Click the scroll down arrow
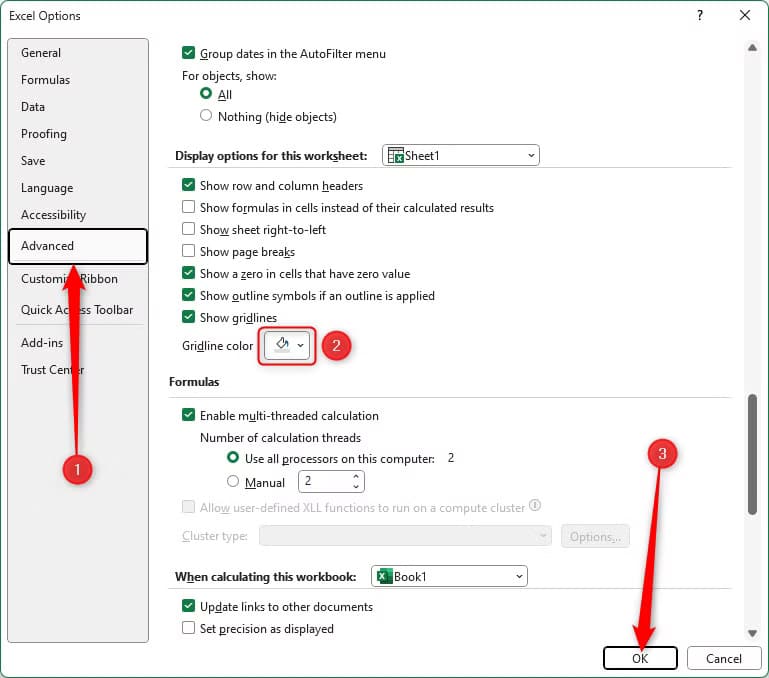Image resolution: width=769 pixels, height=678 pixels. click(752, 633)
